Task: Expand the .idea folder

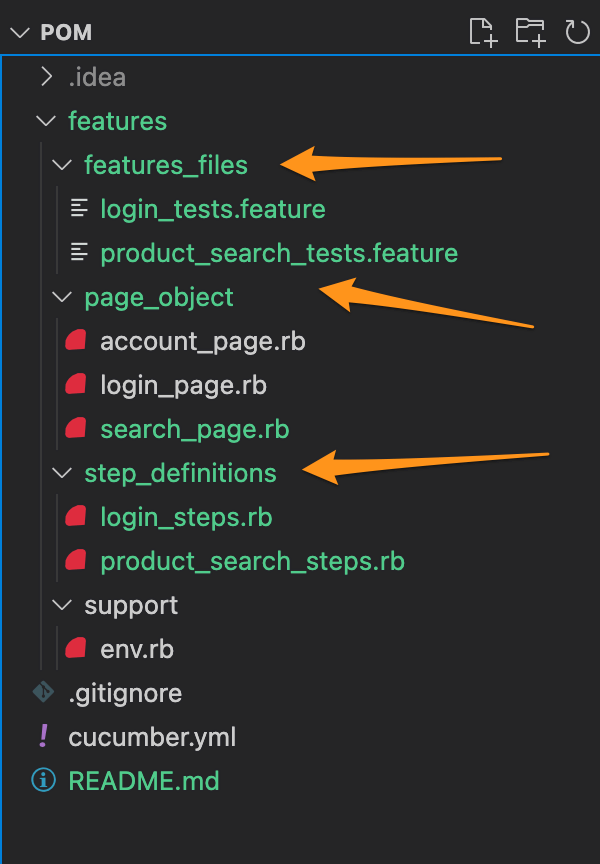Action: (45, 77)
